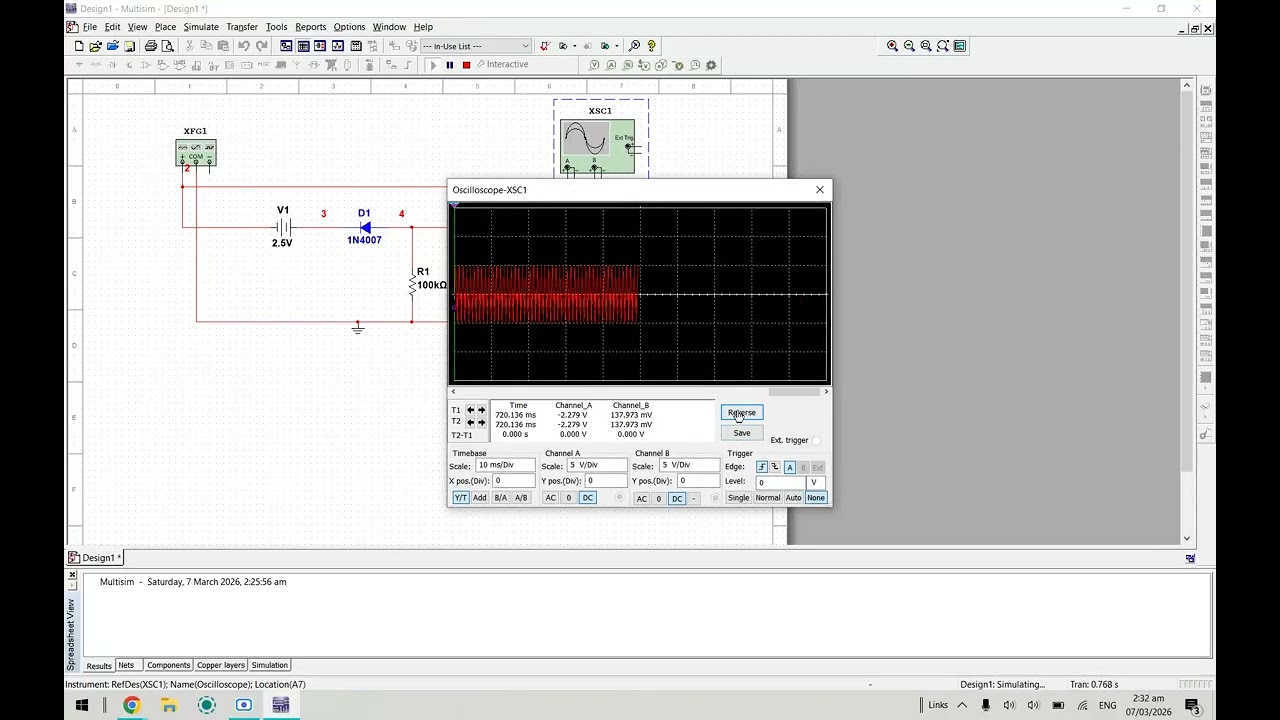Move cursor T2 right in oscilloscope

tap(481, 422)
